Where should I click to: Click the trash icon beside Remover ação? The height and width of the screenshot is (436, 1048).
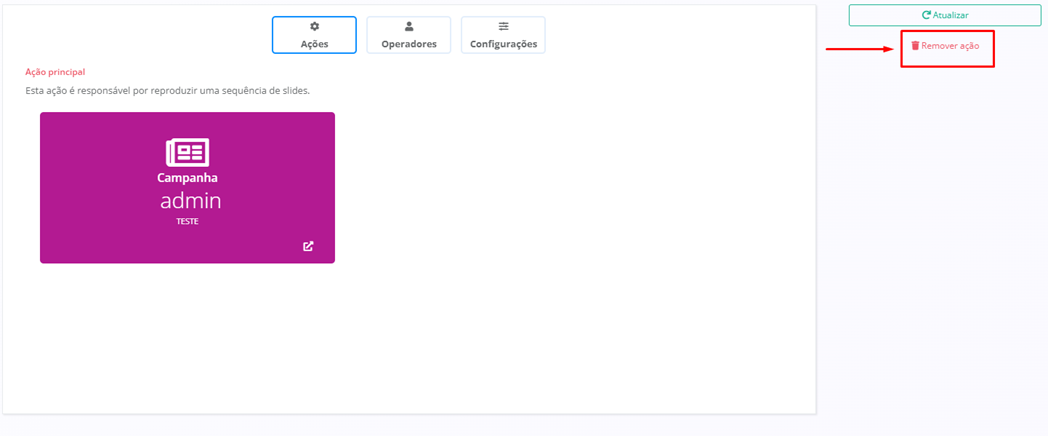(915, 46)
